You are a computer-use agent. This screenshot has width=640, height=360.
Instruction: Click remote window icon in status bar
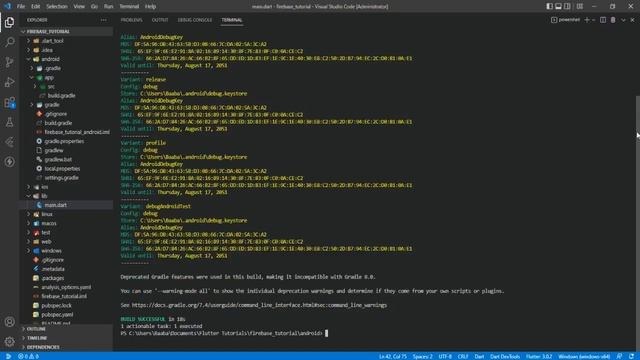click(8, 356)
